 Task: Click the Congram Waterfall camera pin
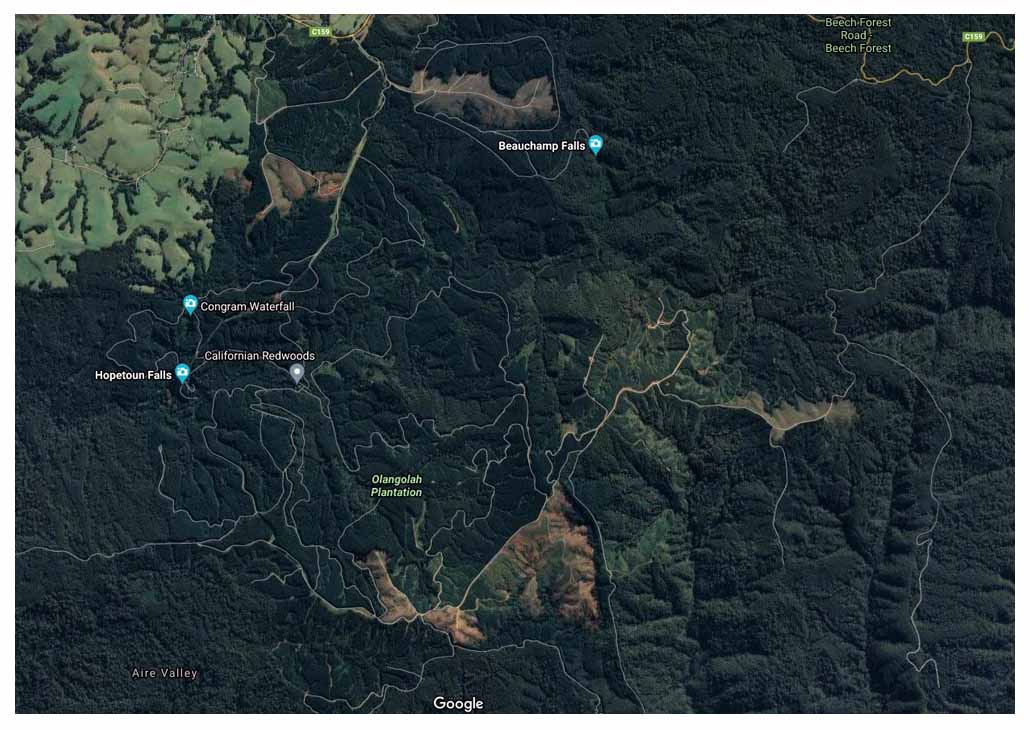pyautogui.click(x=190, y=305)
